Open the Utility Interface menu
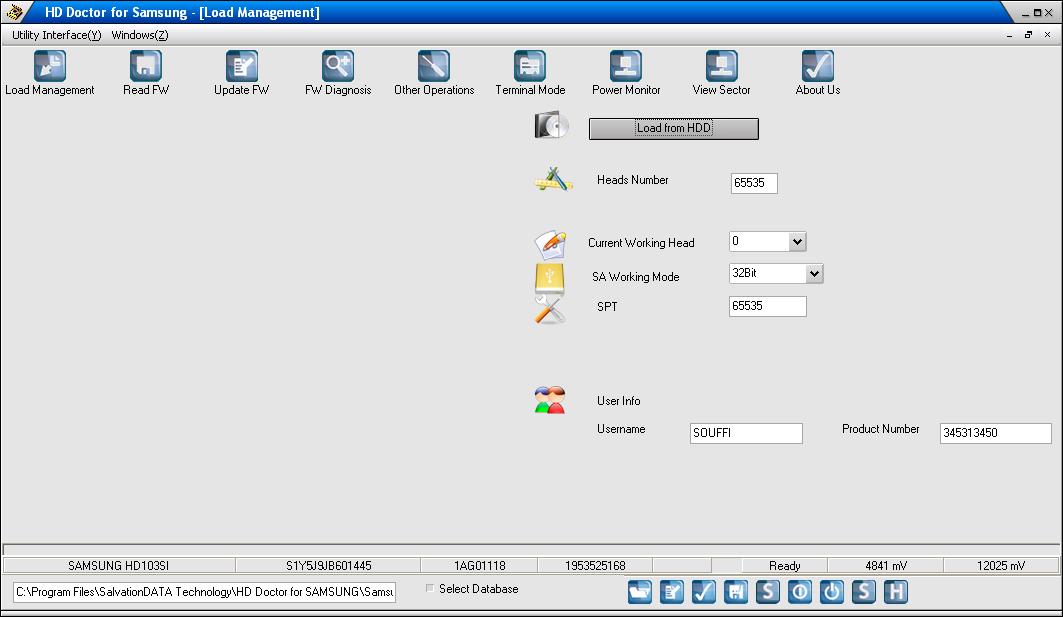Image resolution: width=1063 pixels, height=617 pixels. point(56,35)
